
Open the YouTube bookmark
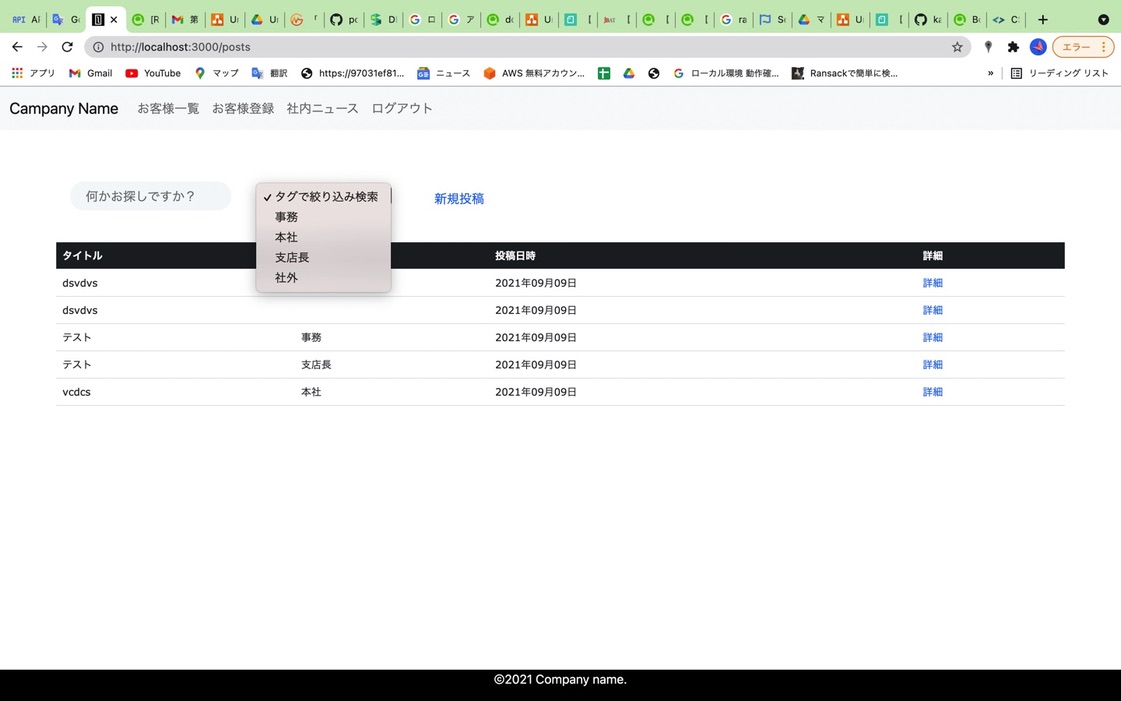coord(153,73)
